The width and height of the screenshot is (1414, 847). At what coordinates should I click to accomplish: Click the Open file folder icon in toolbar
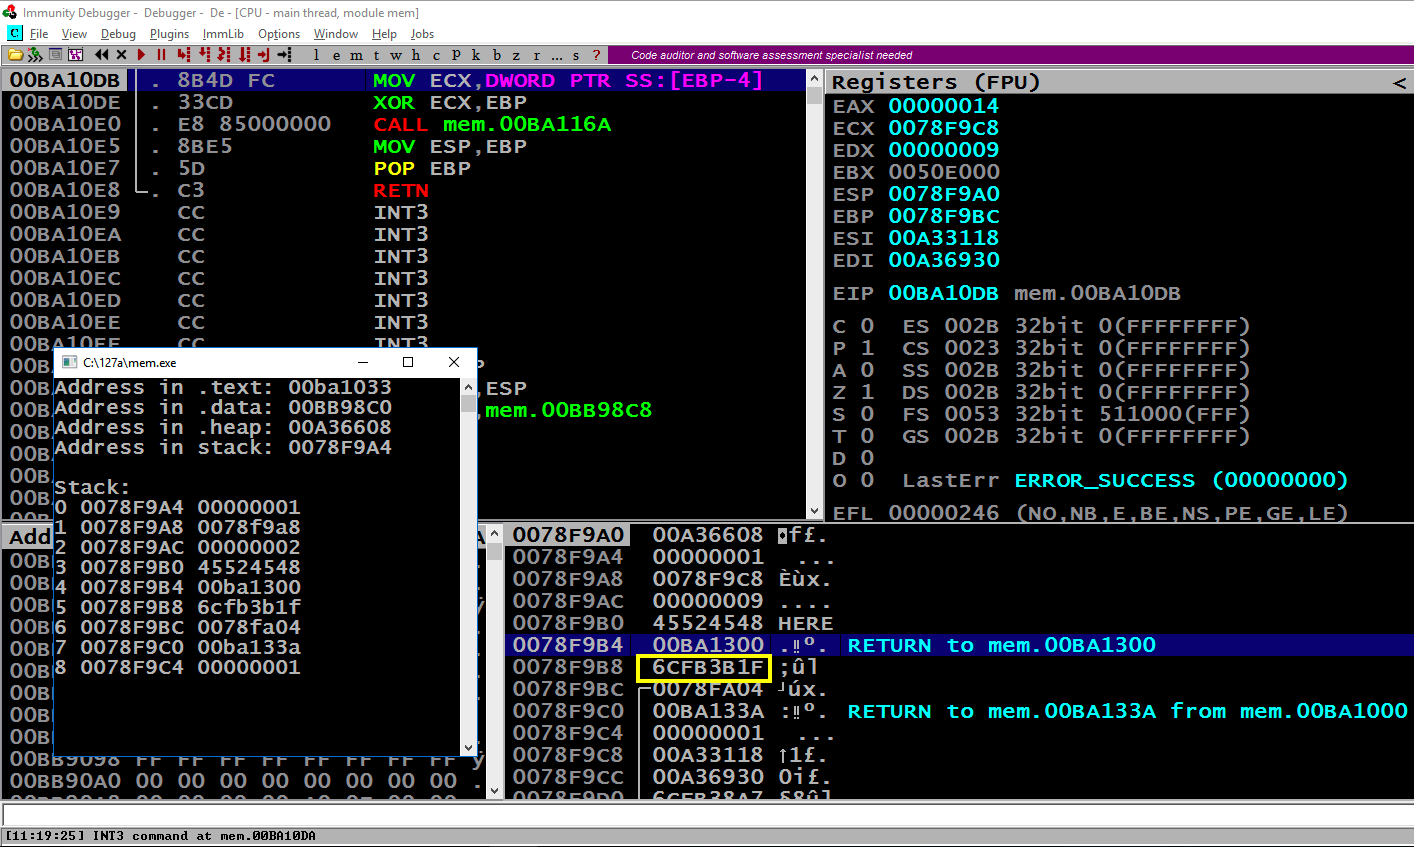[15, 54]
